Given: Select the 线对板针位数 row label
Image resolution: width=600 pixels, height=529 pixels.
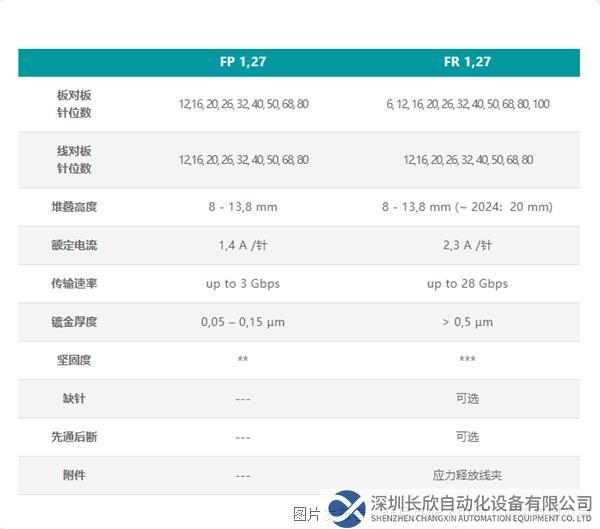Looking at the screenshot, I should coord(74,160).
